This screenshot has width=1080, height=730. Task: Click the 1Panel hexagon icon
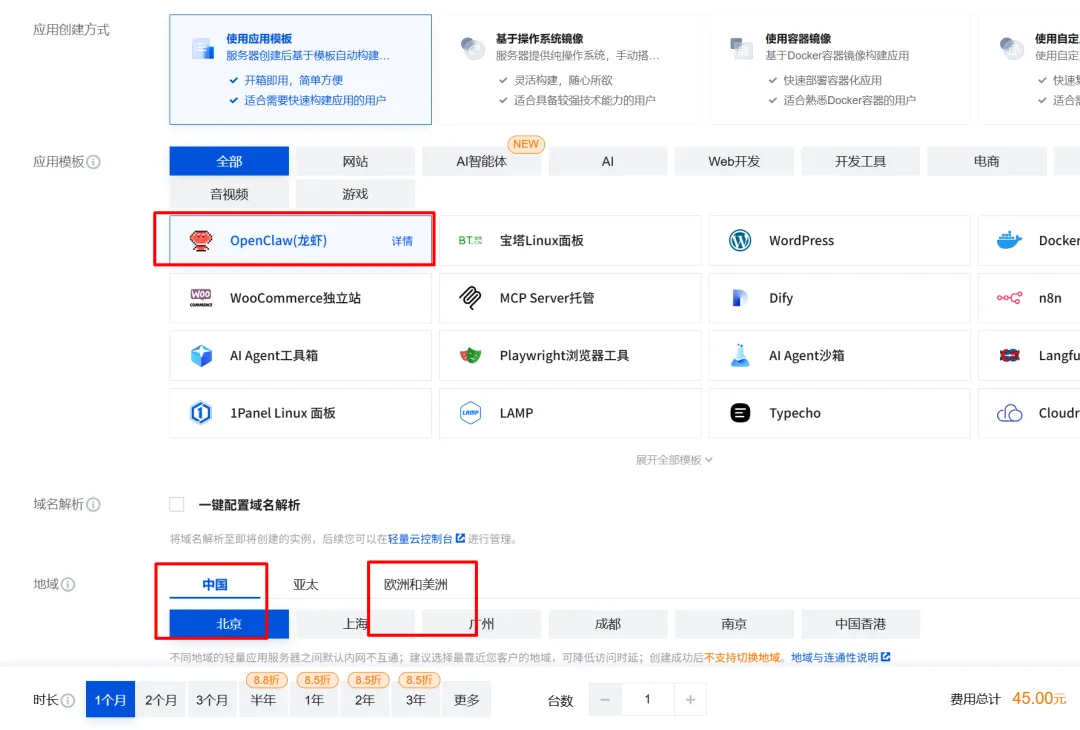[x=201, y=413]
